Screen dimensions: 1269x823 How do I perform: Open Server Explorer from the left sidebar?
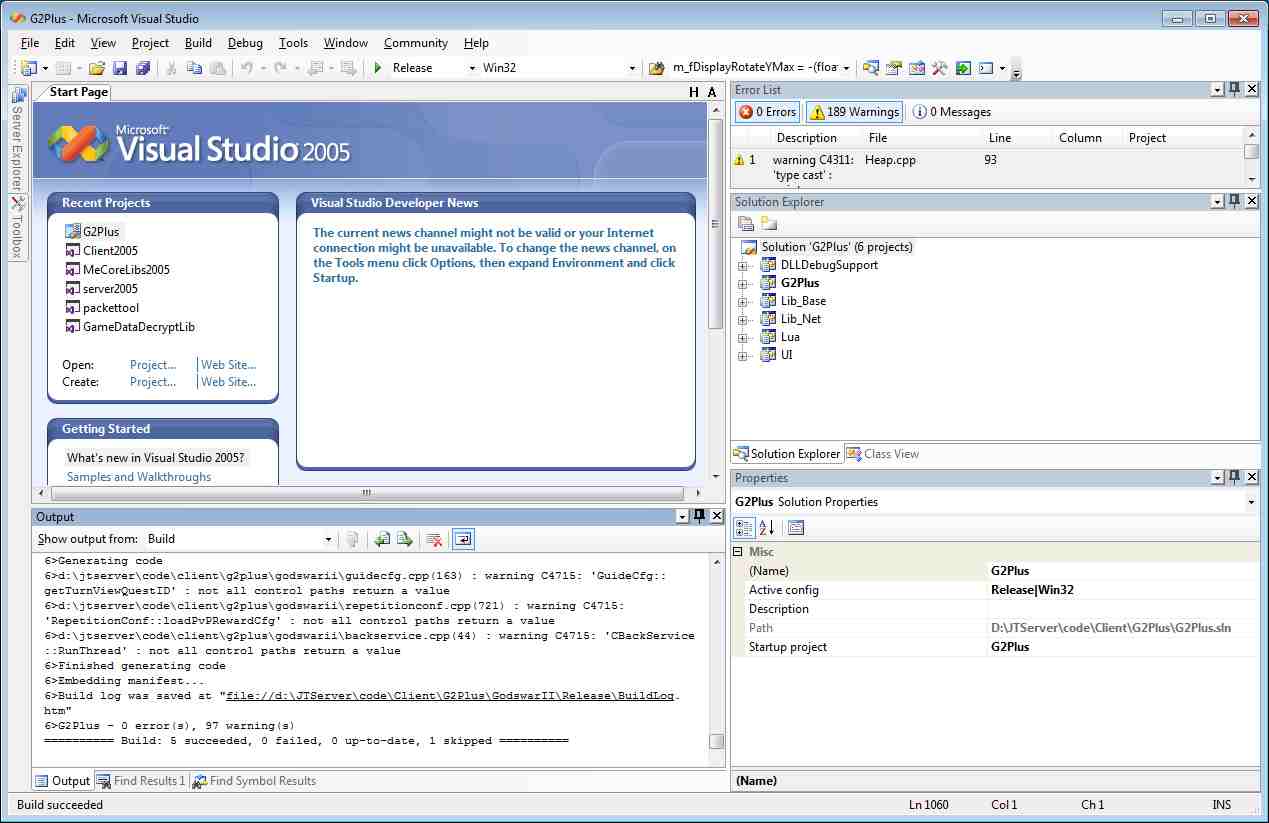(18, 140)
